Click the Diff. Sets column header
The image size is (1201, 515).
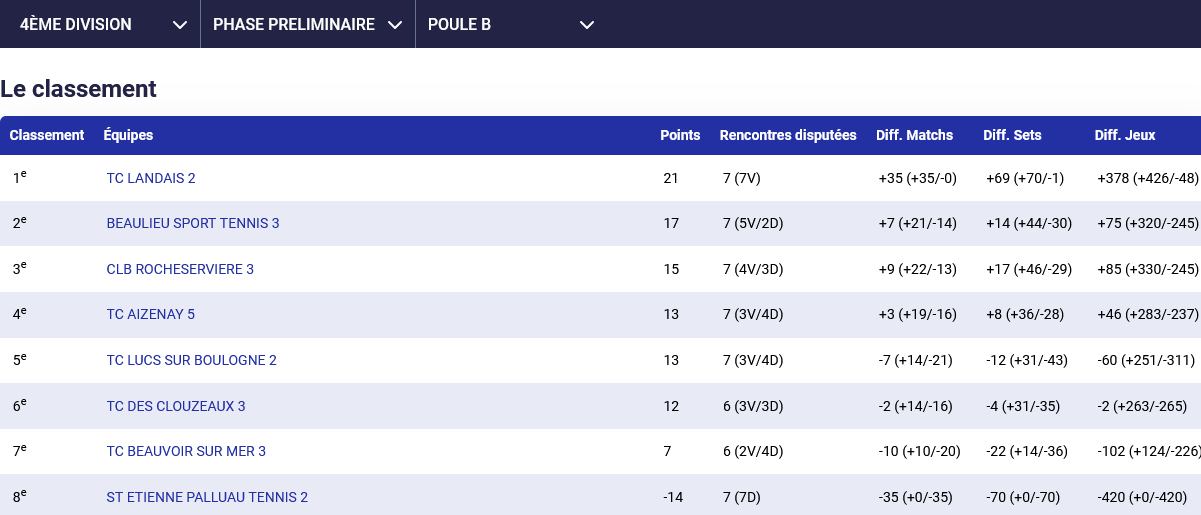pos(1012,135)
